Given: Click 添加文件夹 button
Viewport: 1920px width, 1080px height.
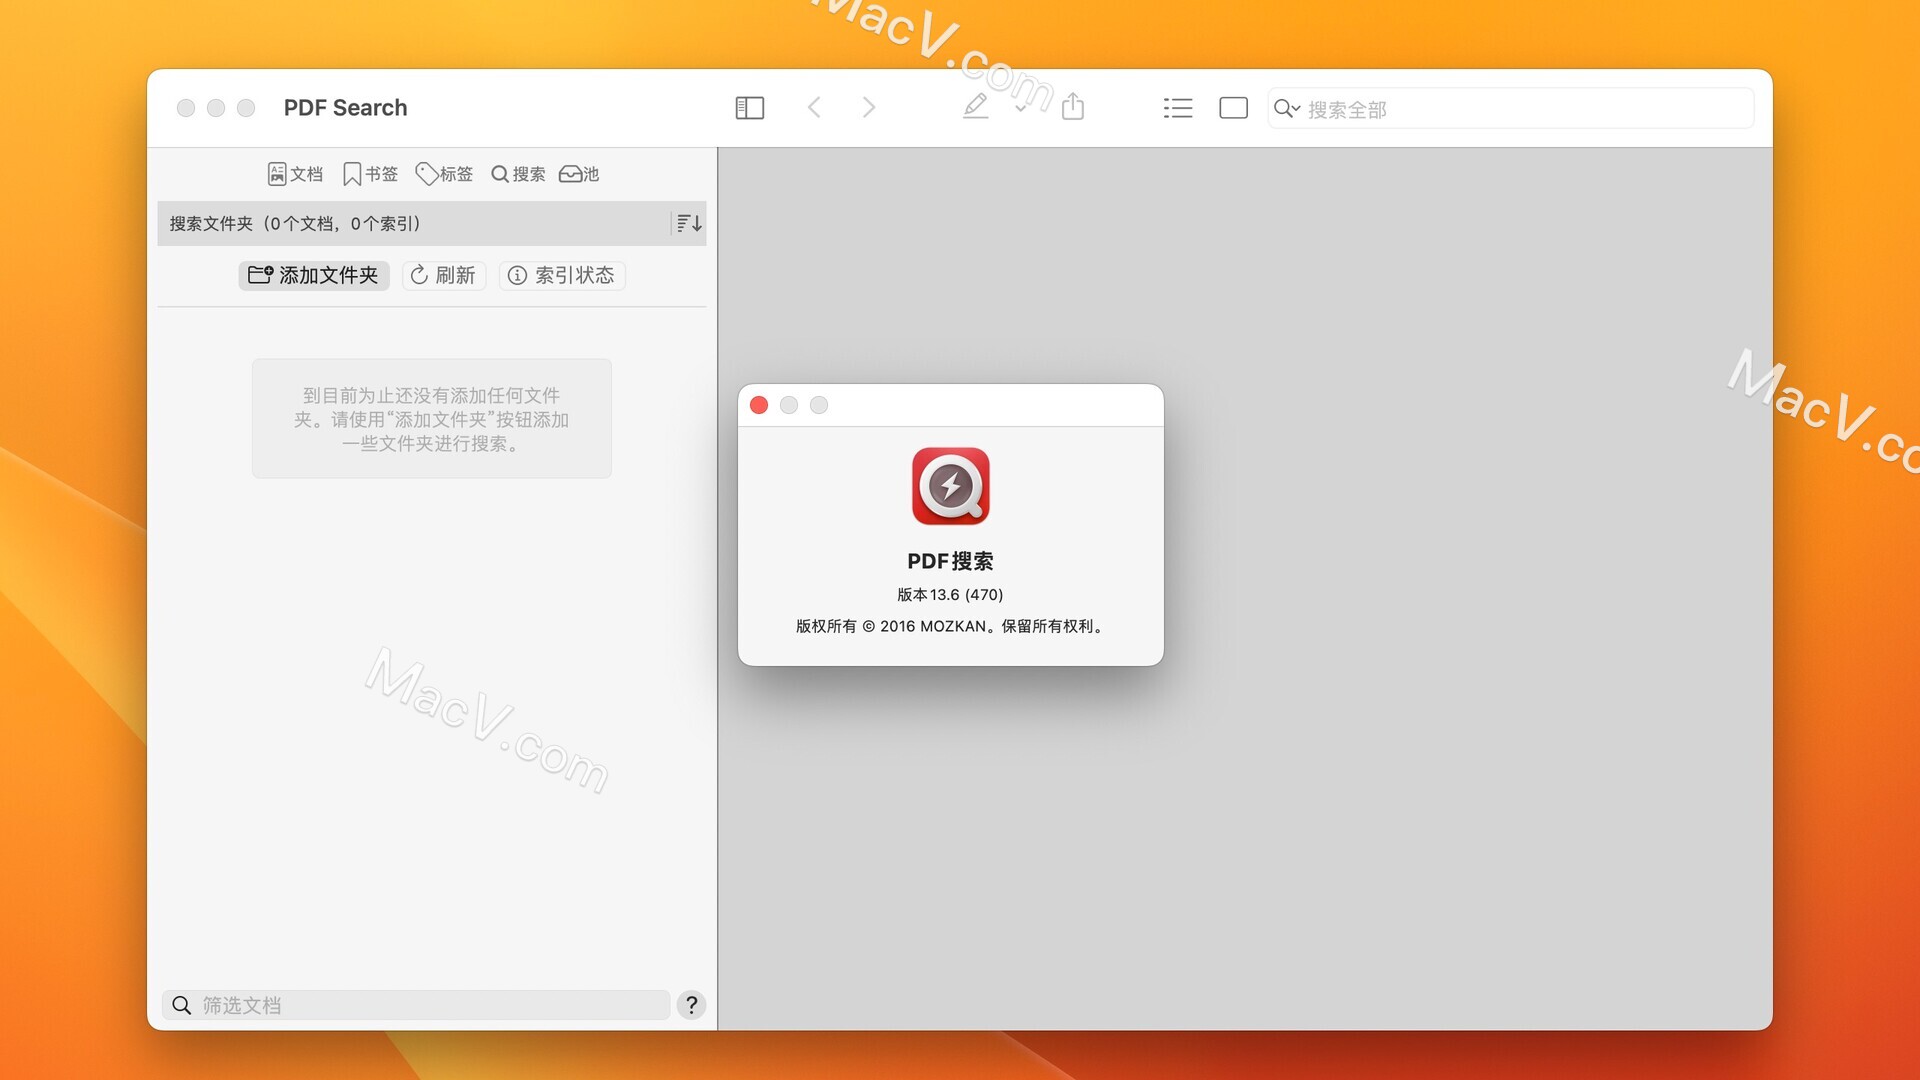Looking at the screenshot, I should (314, 275).
